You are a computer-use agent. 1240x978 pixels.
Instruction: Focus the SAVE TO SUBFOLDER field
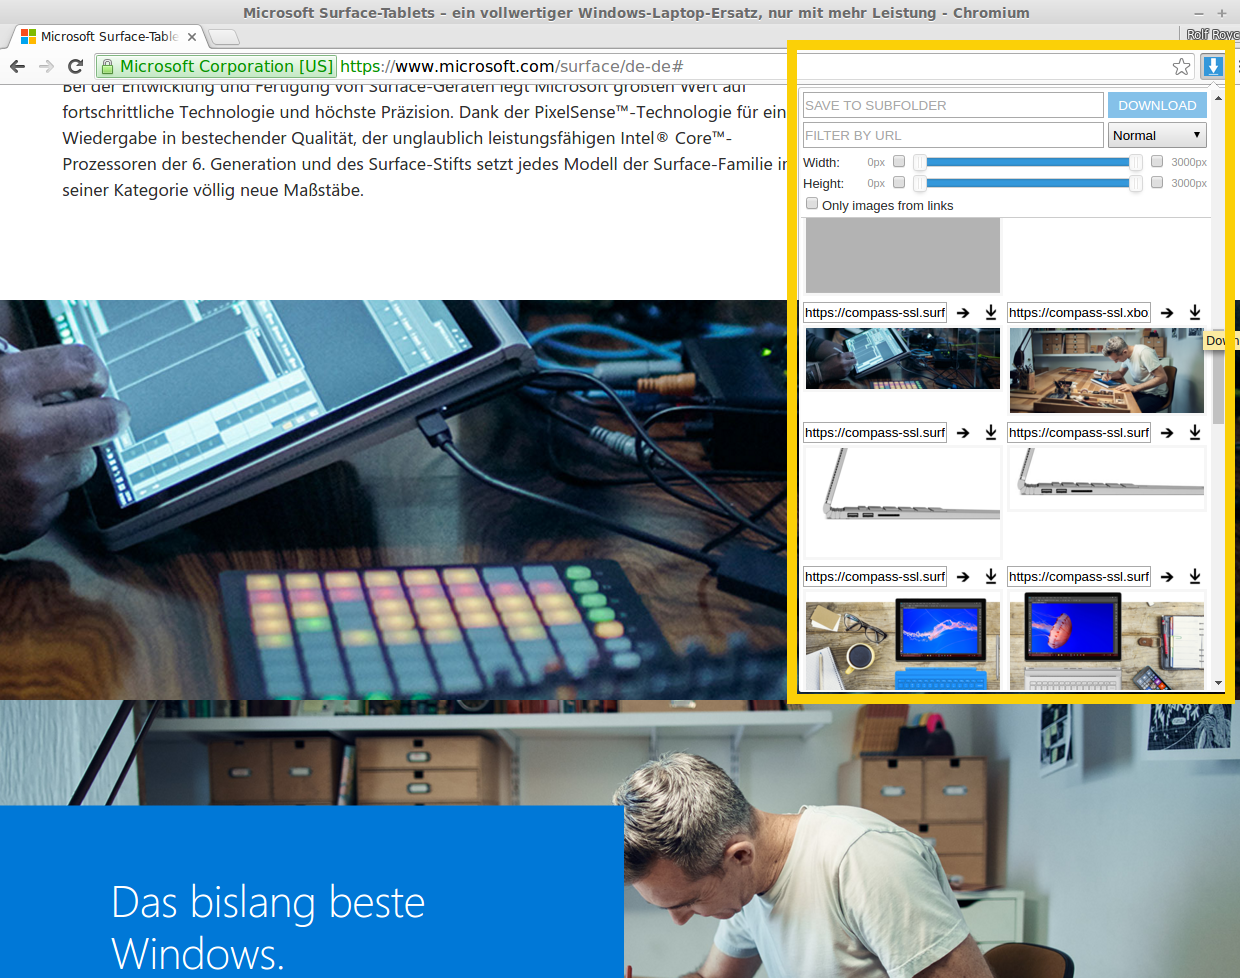[x=953, y=105]
